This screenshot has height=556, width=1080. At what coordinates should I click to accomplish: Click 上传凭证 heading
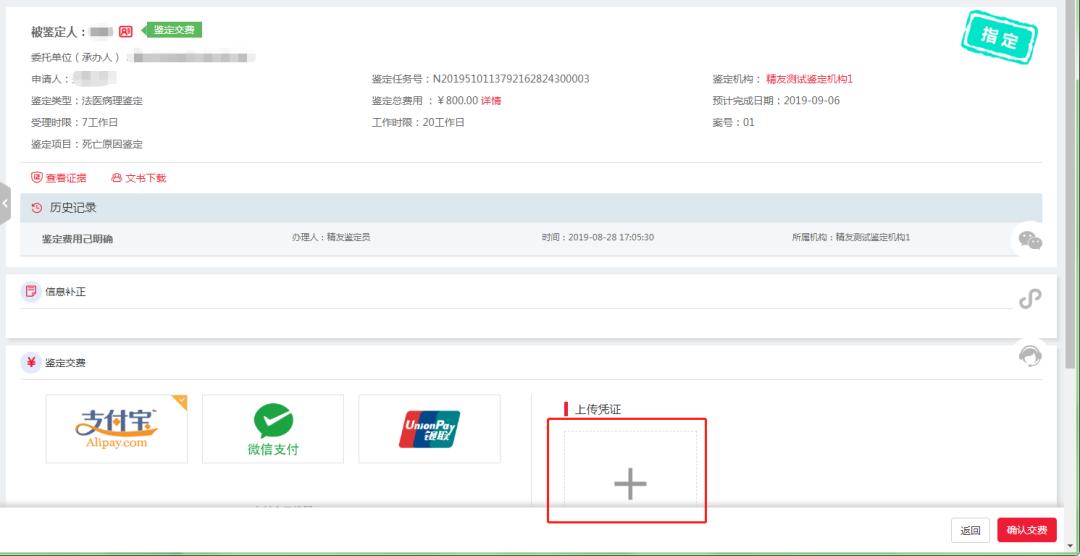coord(598,409)
